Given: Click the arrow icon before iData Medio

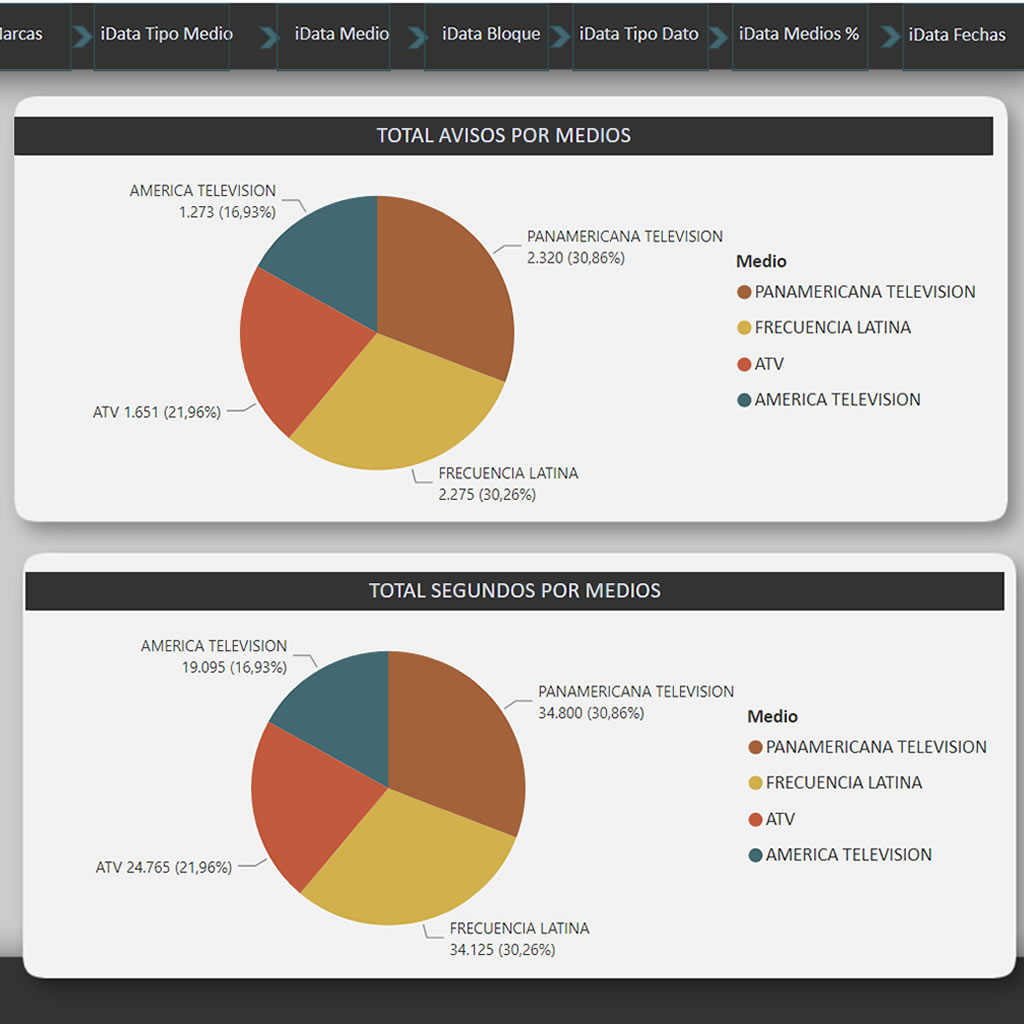Looking at the screenshot, I should click(269, 37).
